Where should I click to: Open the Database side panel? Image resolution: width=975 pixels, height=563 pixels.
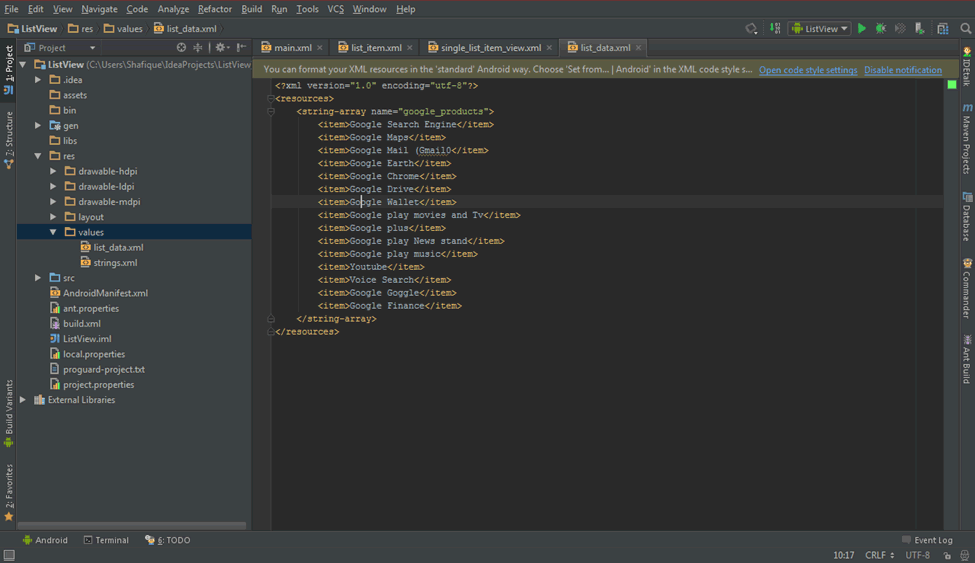(x=967, y=216)
